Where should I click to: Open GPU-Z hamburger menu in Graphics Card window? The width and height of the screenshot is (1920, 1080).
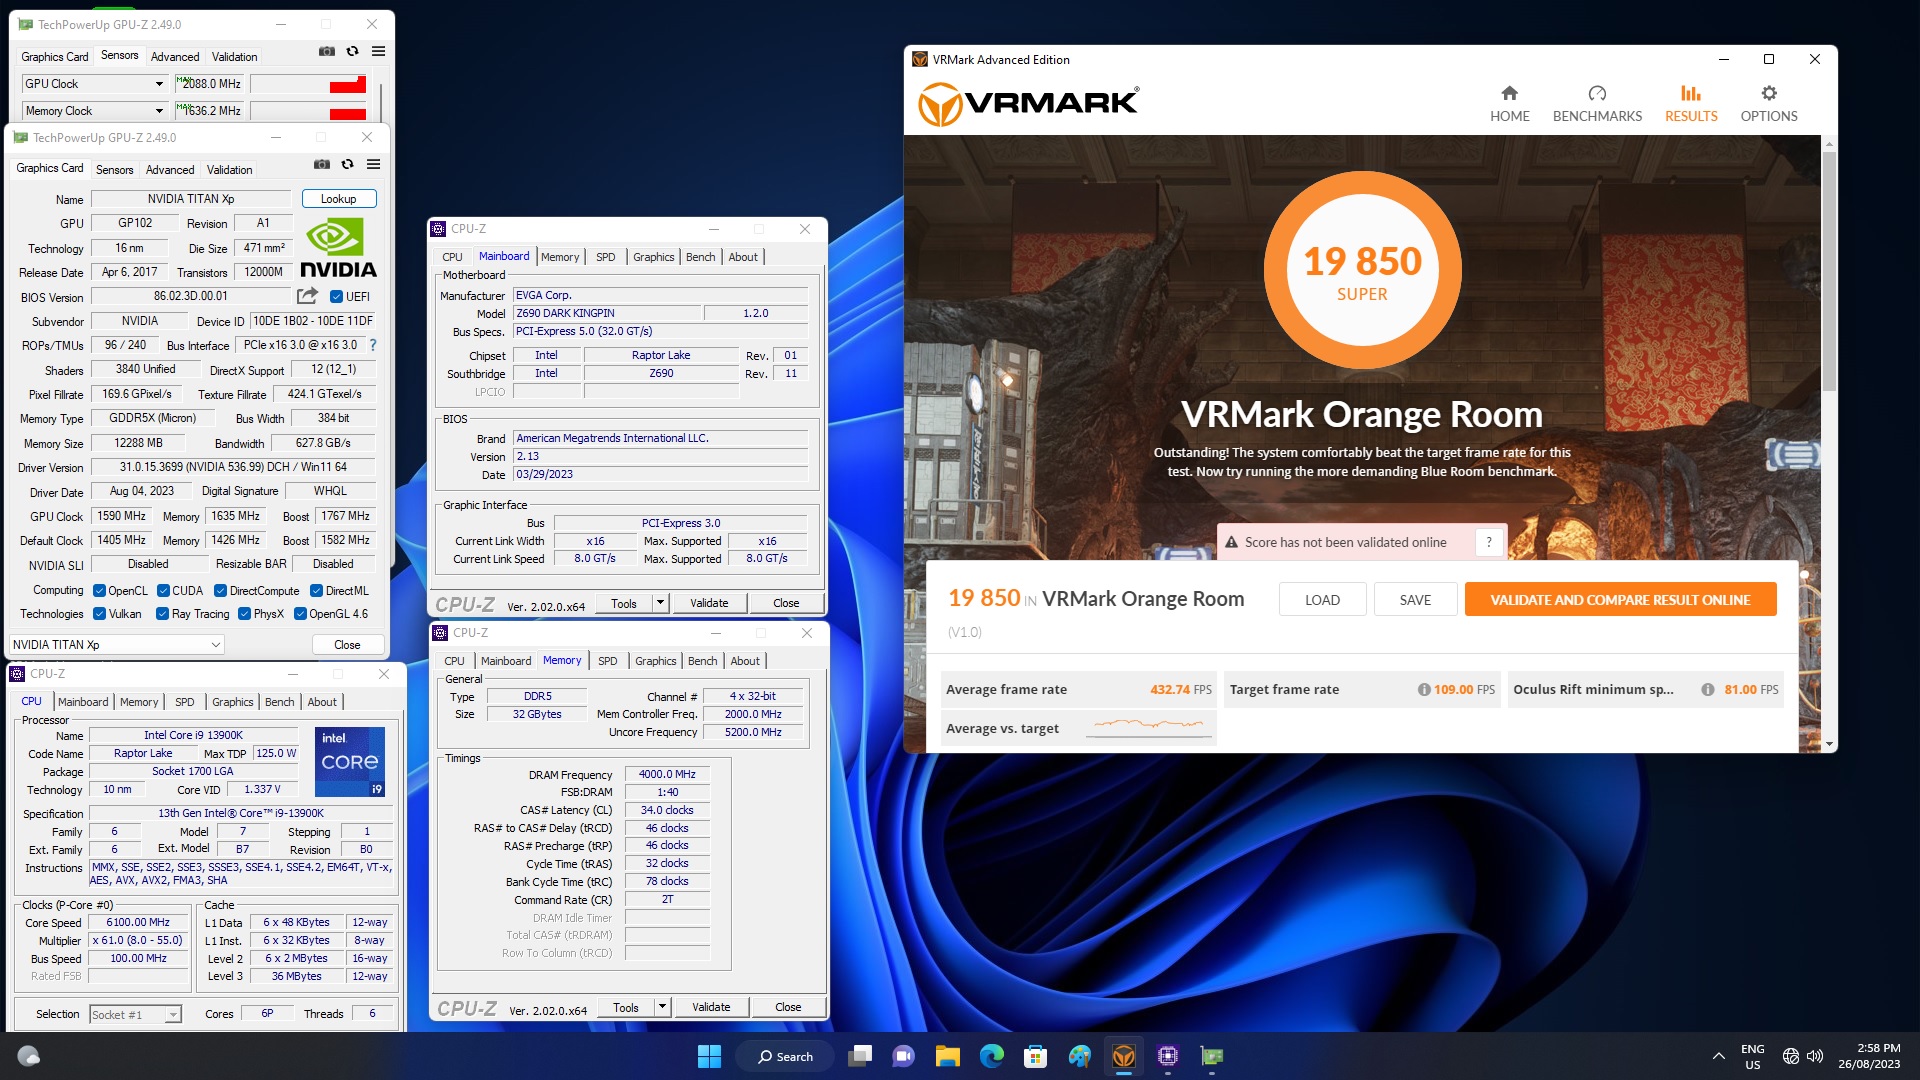pyautogui.click(x=373, y=164)
